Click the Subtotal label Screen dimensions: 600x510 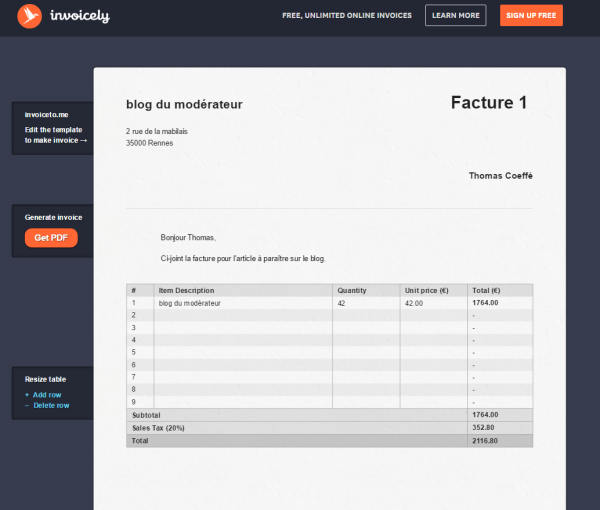tap(146, 415)
